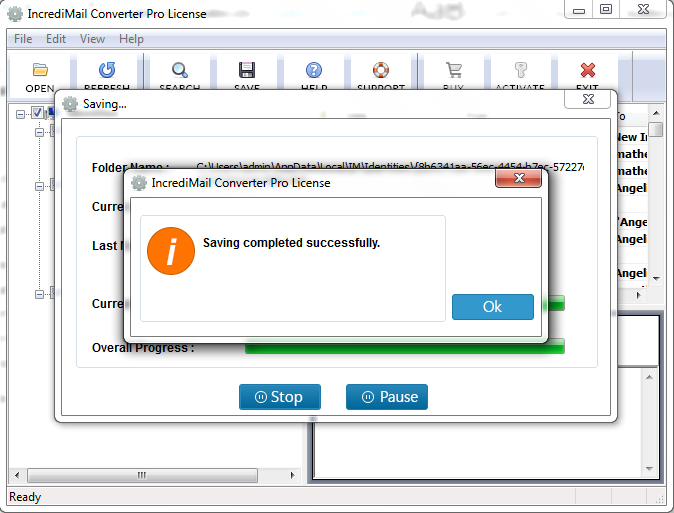Click the orange info icon in the dialog
Viewport: 674px width, 513px height.
coord(171,251)
